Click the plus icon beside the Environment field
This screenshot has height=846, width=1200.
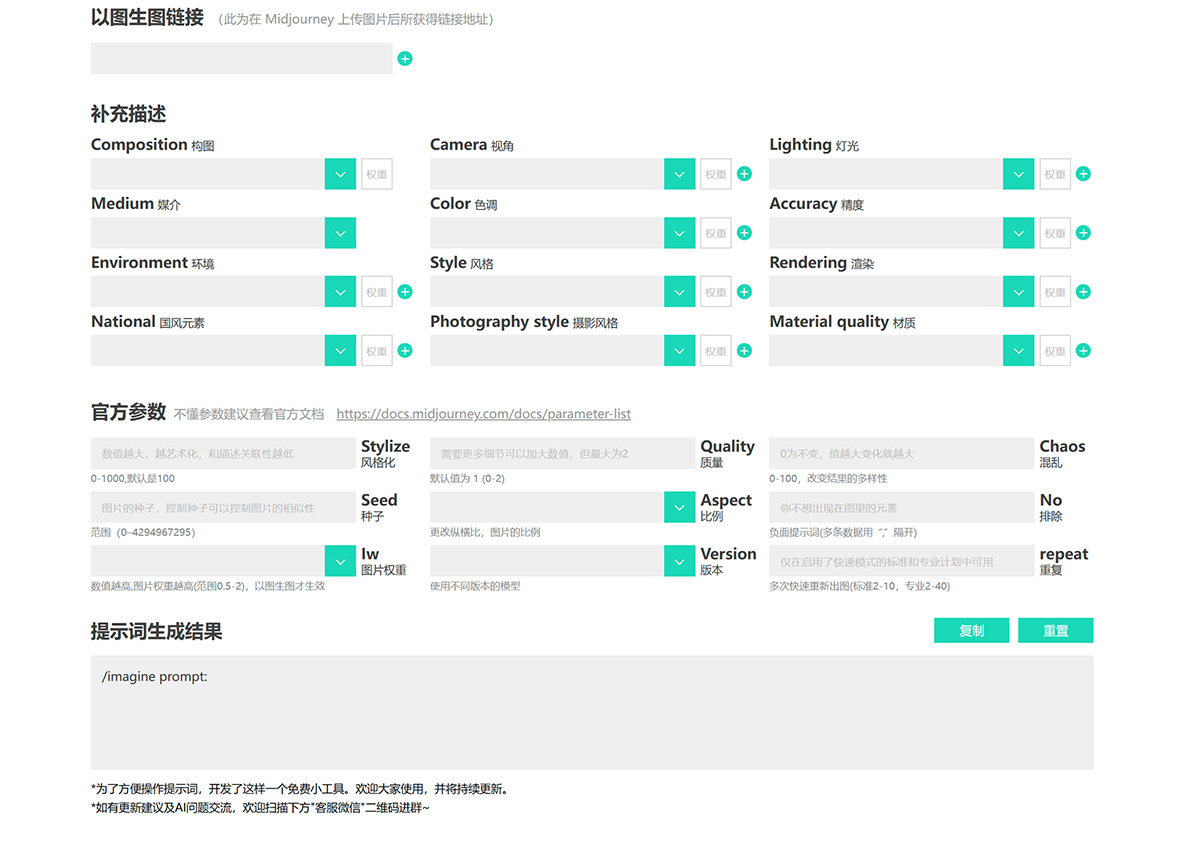(405, 291)
